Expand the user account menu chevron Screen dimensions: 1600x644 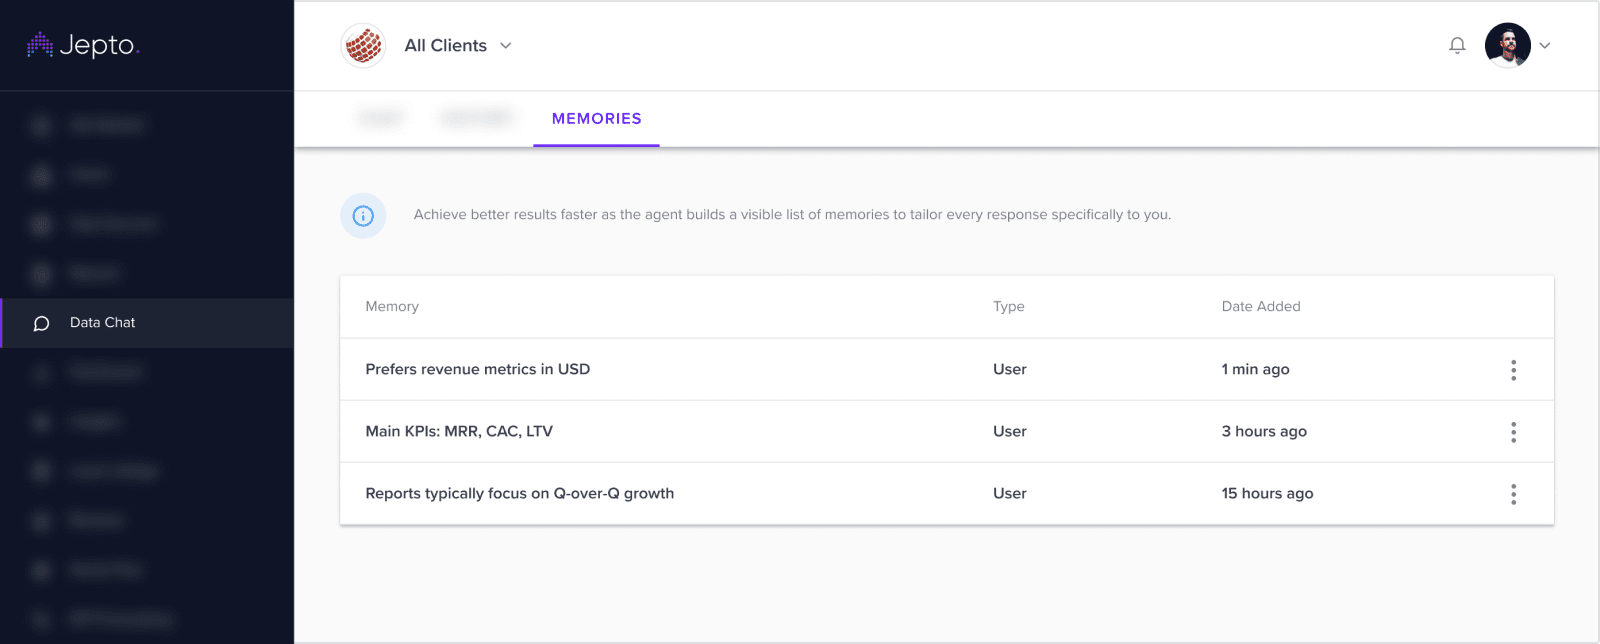coord(1545,46)
